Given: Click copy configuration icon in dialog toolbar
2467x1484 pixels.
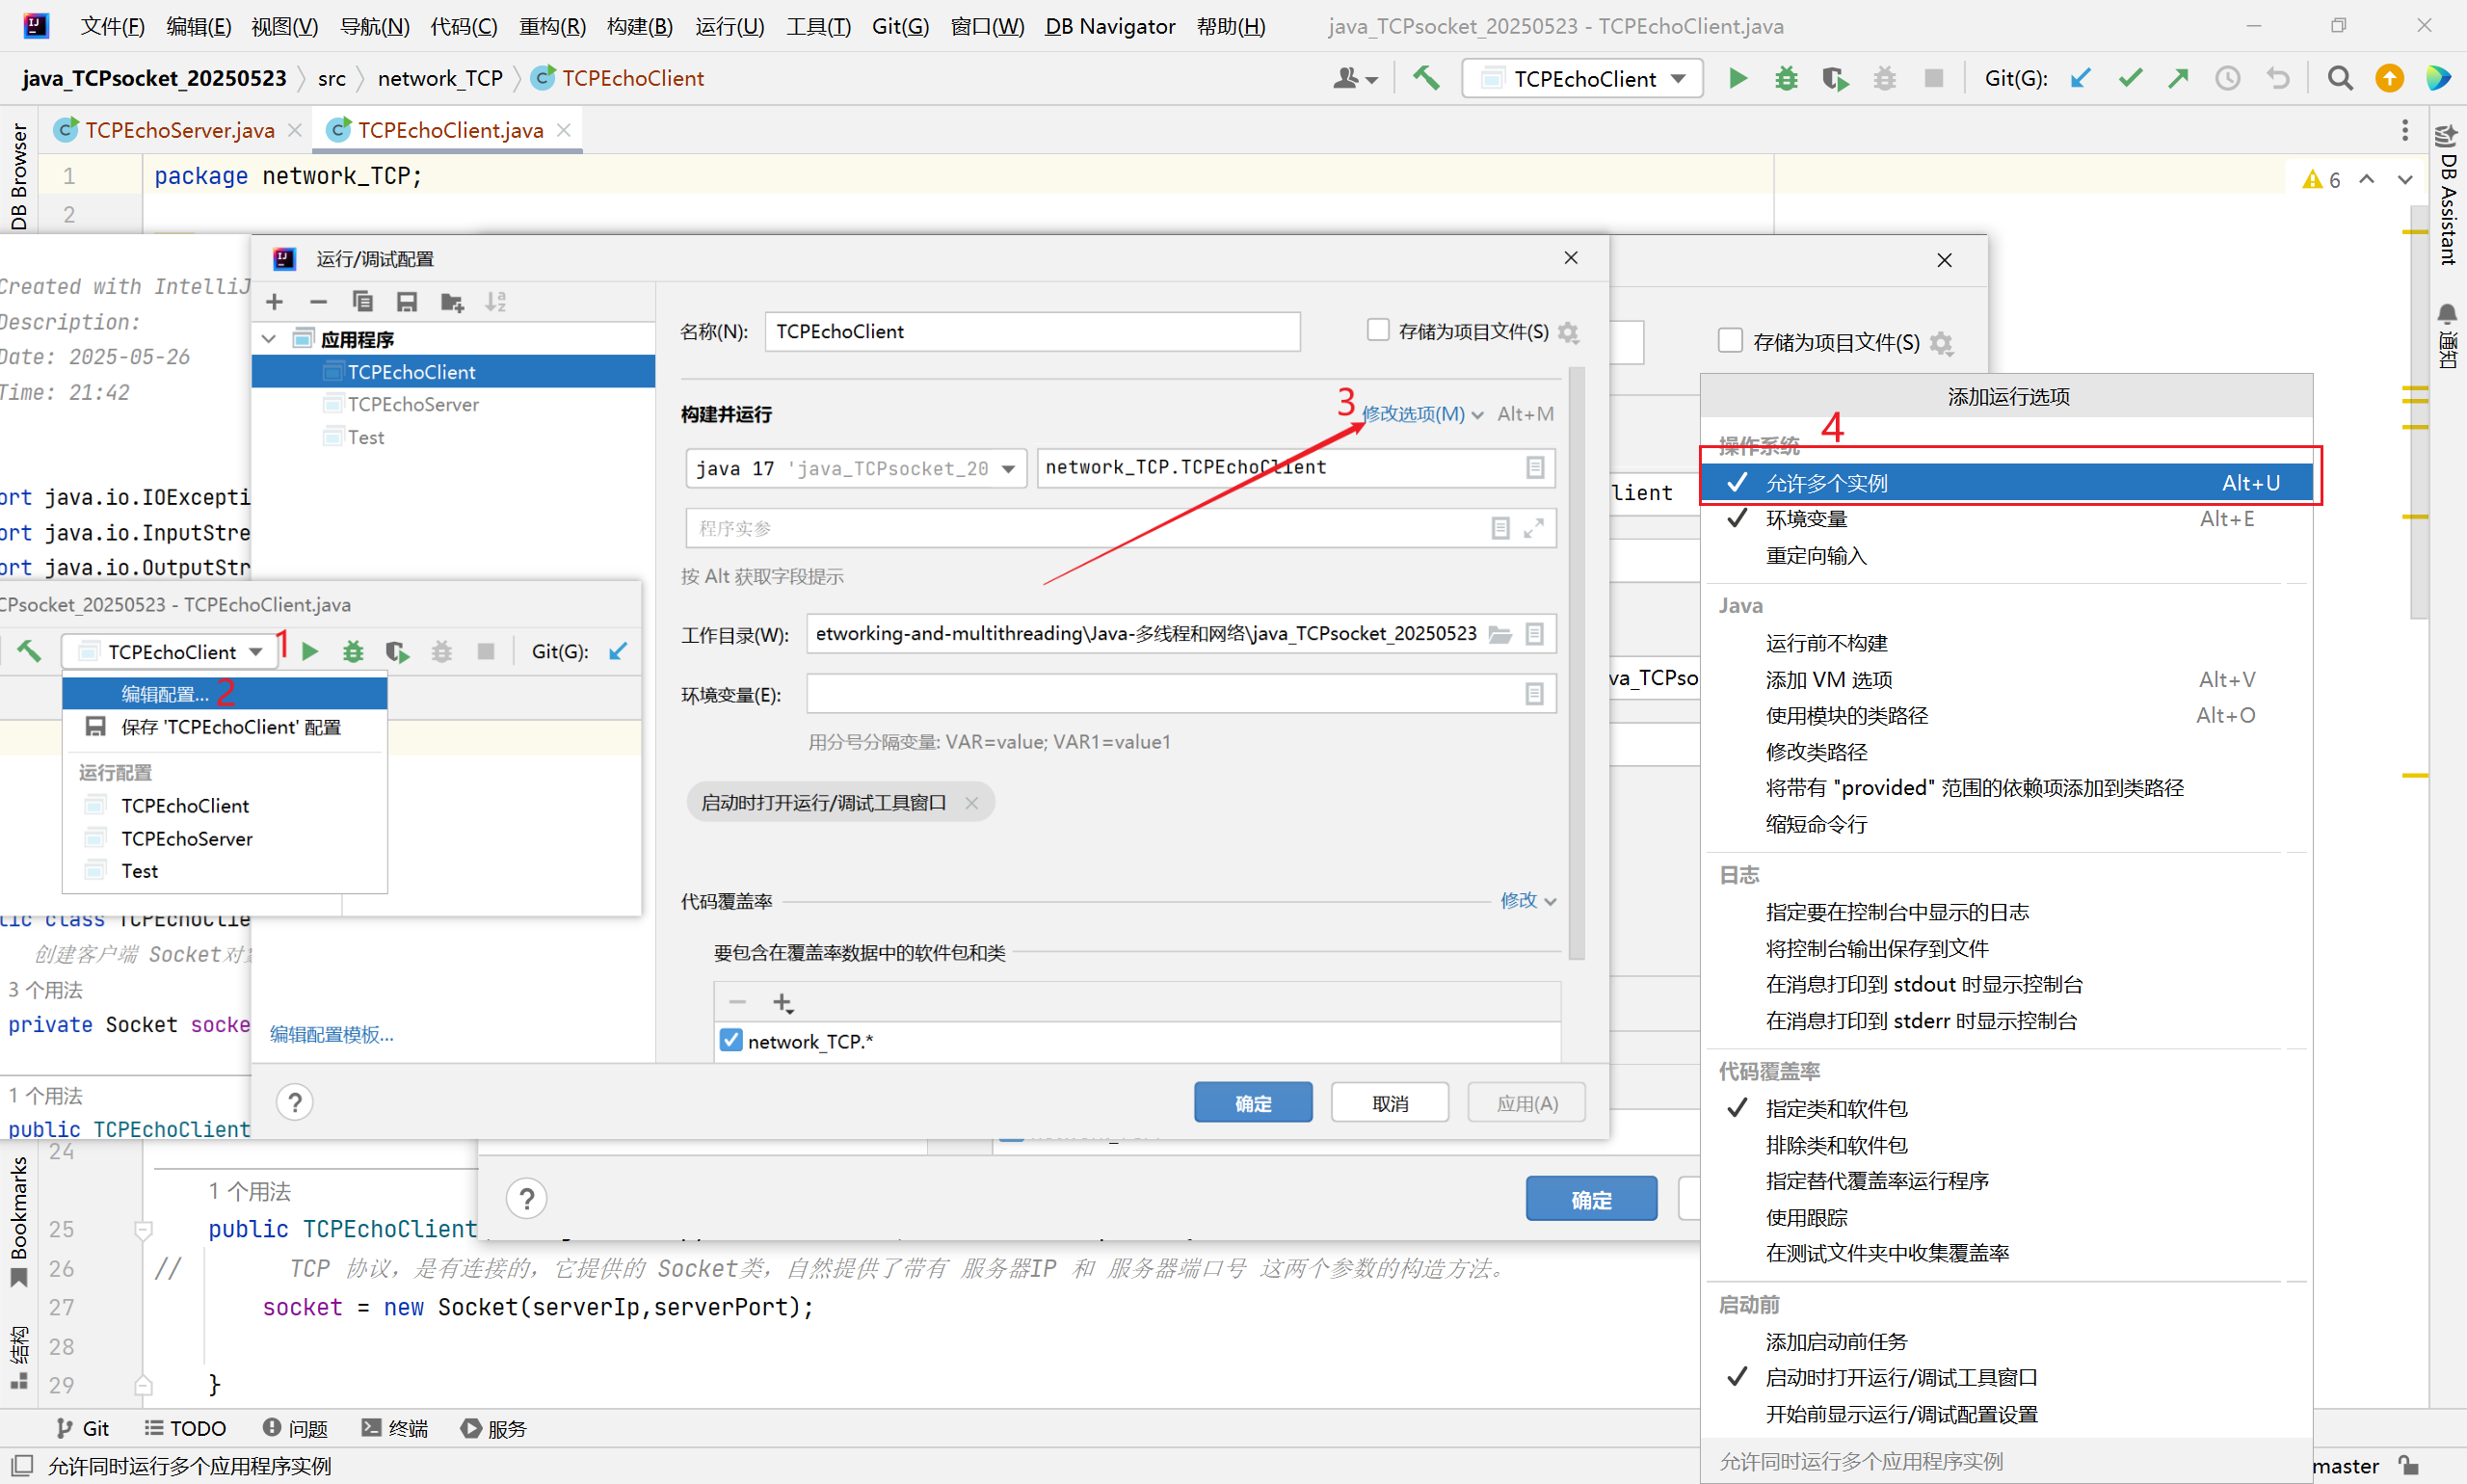Looking at the screenshot, I should pyautogui.click(x=362, y=302).
